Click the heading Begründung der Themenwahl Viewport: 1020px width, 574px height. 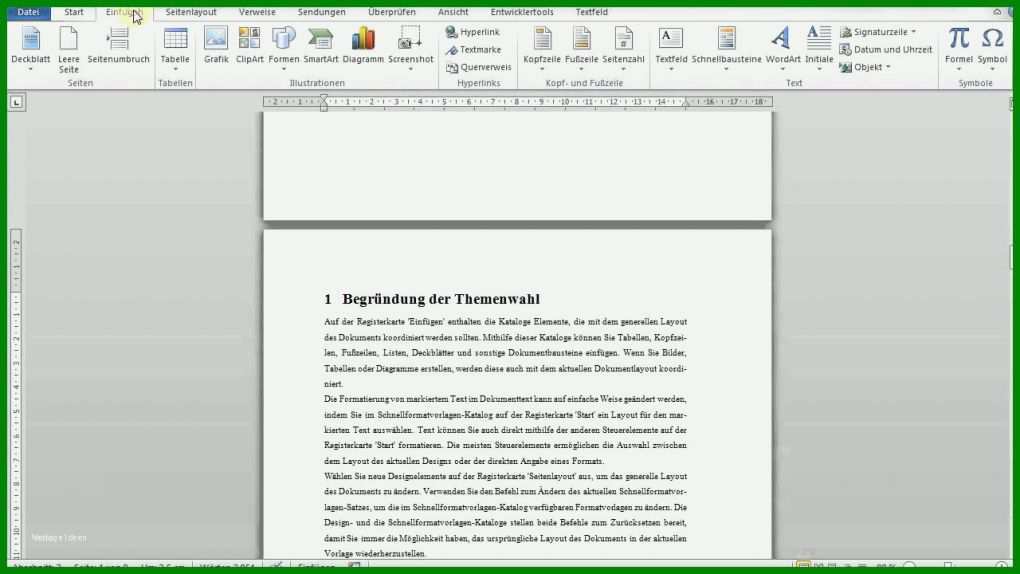coord(441,299)
